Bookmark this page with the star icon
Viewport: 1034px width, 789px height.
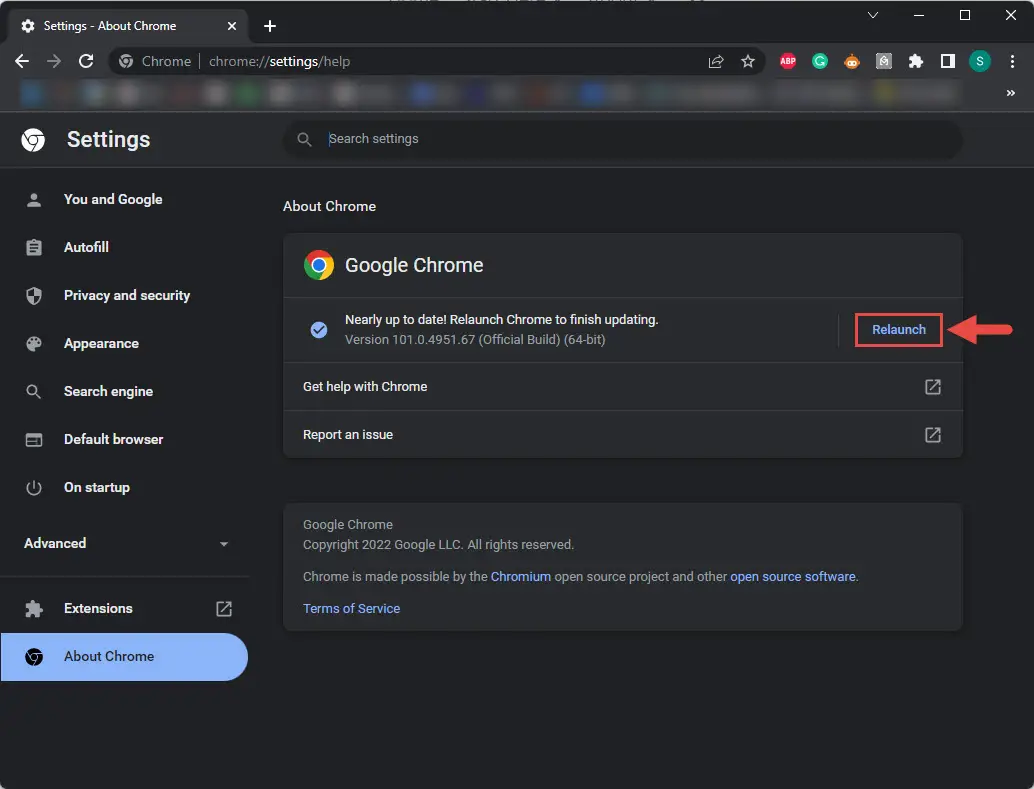click(748, 61)
